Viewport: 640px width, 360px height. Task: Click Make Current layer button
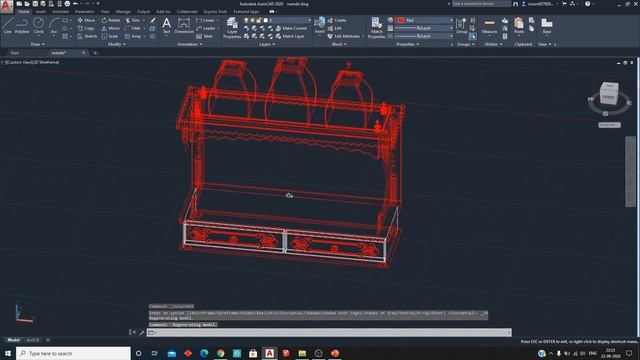pyautogui.click(x=291, y=28)
